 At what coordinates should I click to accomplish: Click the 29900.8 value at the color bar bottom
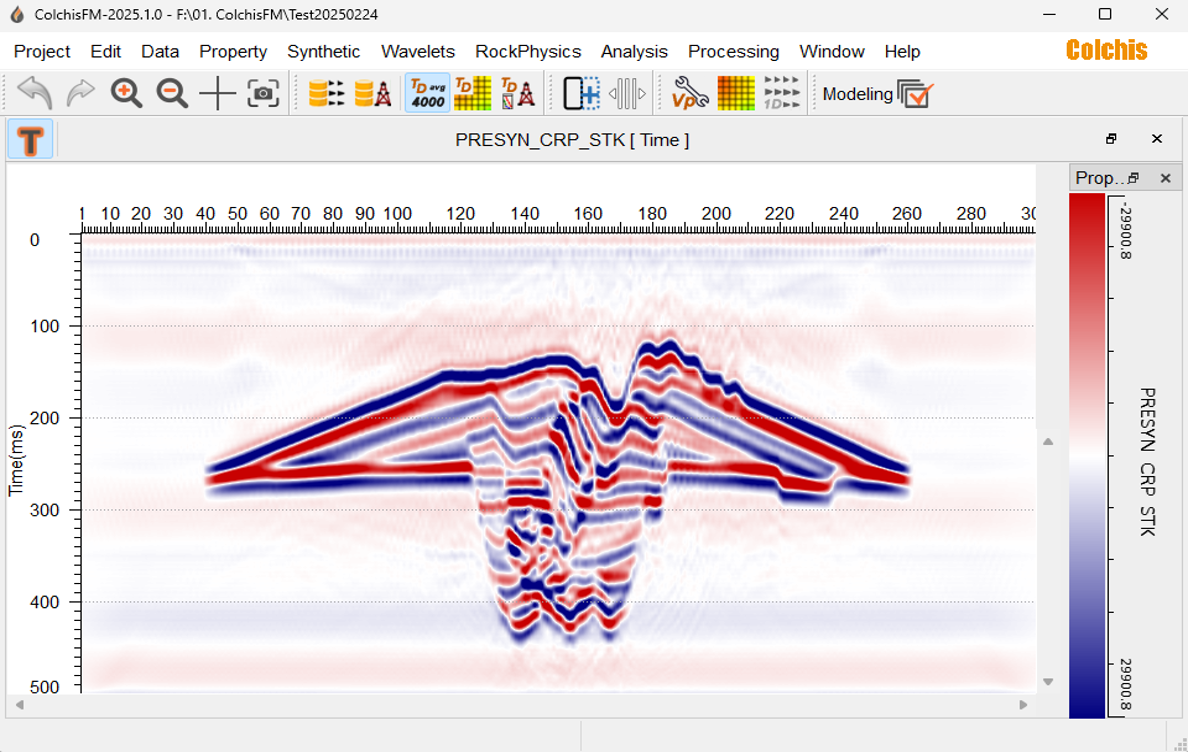click(1124, 685)
